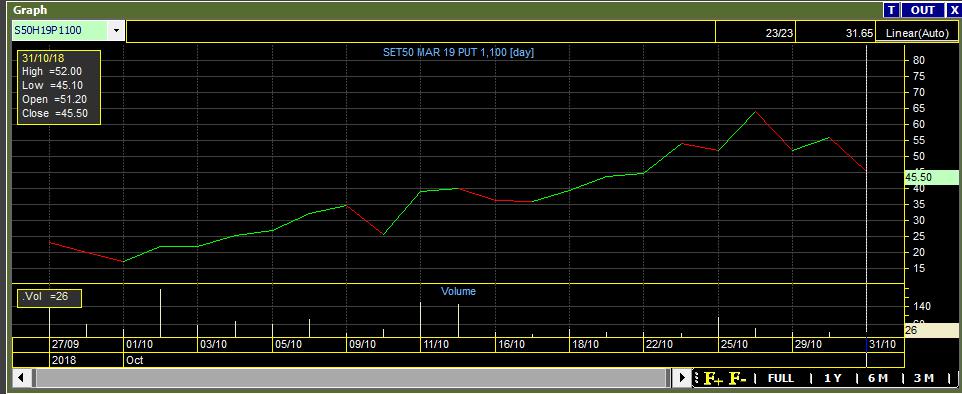This screenshot has width=962, height=394.
Task: Switch chart to 3M range
Action: click(924, 379)
